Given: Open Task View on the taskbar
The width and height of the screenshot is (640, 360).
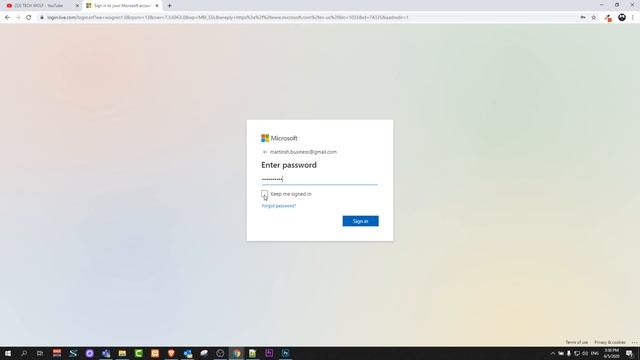Looking at the screenshot, I should (40, 353).
